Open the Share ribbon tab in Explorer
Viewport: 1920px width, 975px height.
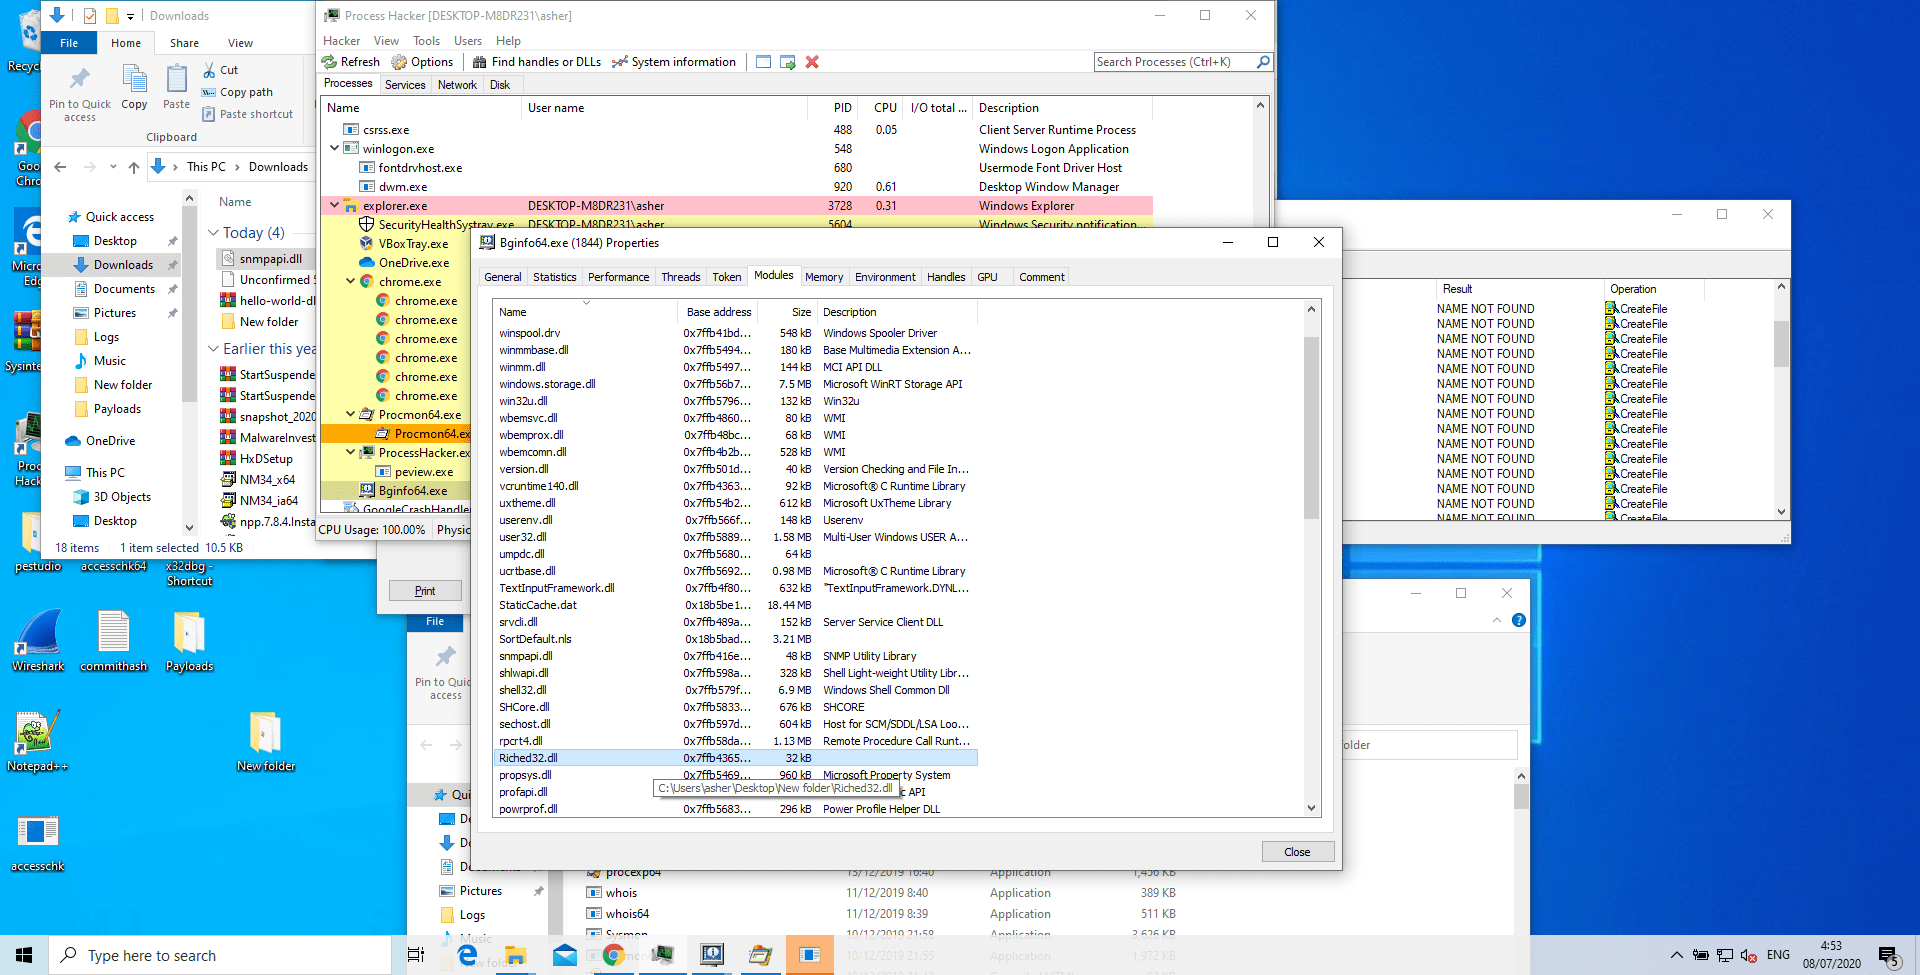pyautogui.click(x=184, y=43)
